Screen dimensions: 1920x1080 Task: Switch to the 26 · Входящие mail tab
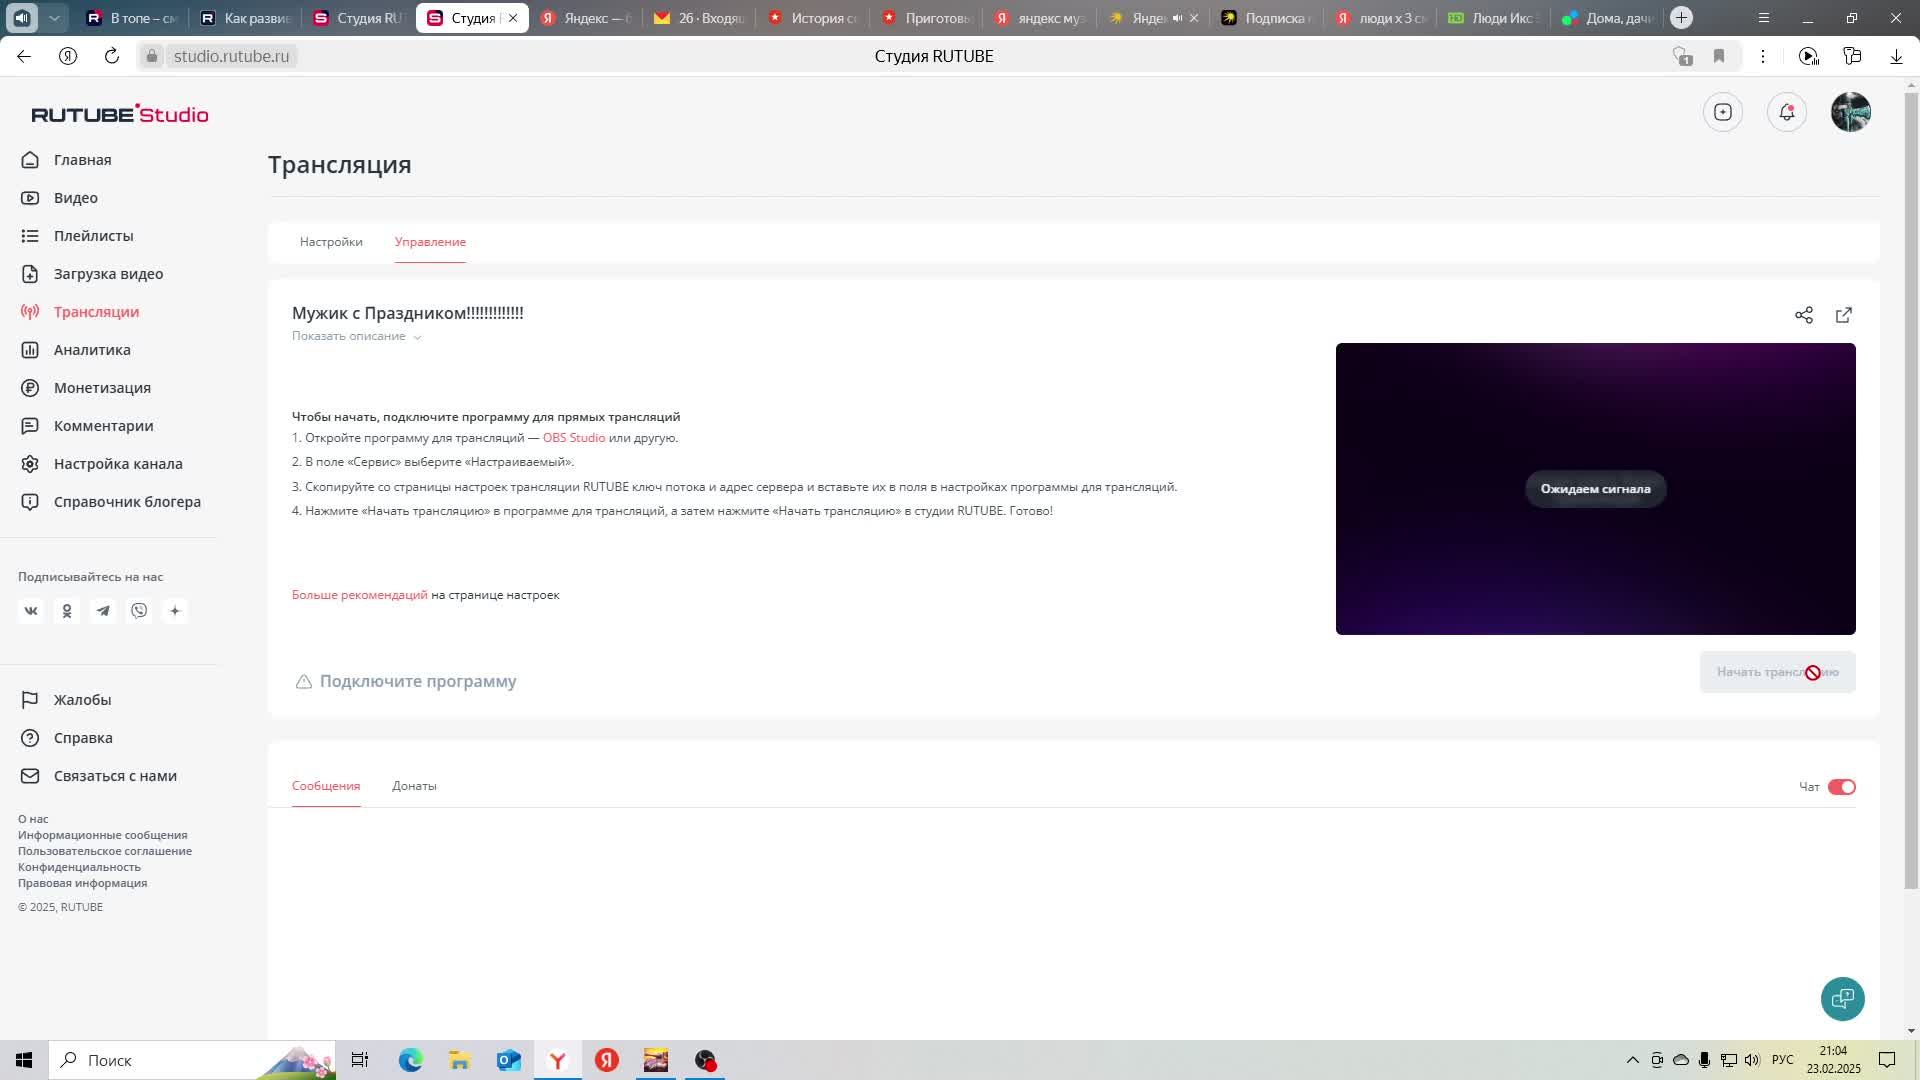point(699,18)
